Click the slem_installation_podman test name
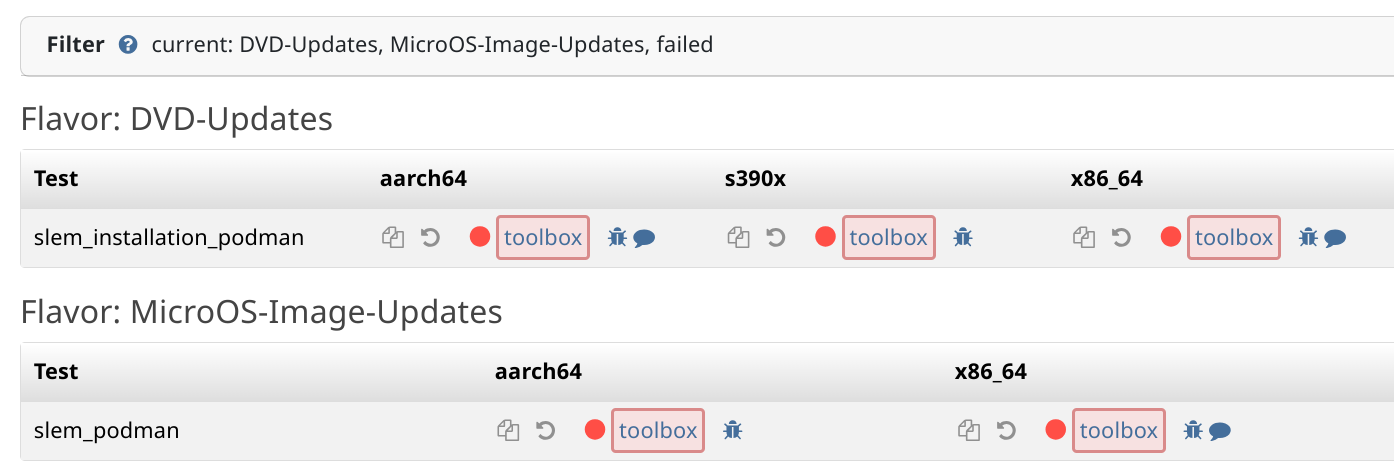This screenshot has width=1394, height=476. click(169, 238)
